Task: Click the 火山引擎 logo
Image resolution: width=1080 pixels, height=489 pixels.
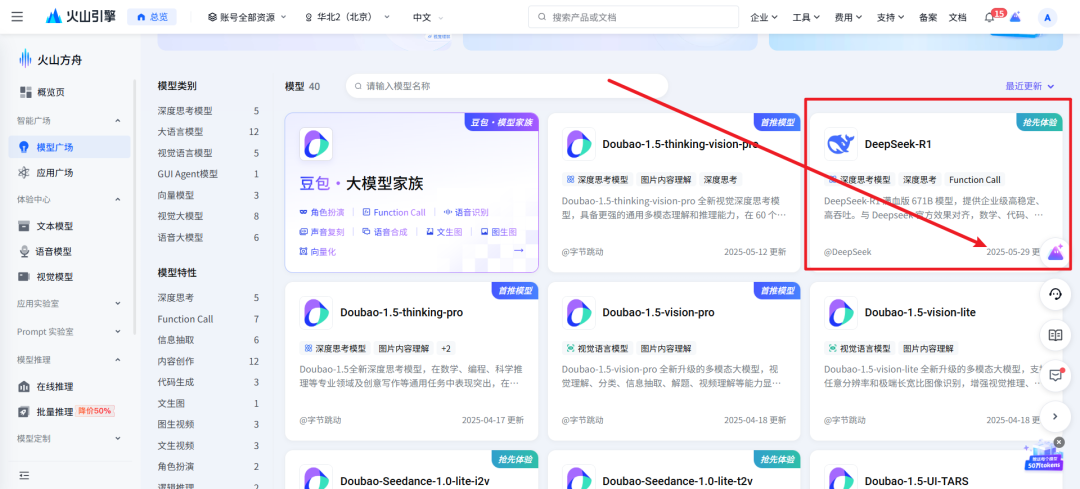Action: click(x=81, y=17)
